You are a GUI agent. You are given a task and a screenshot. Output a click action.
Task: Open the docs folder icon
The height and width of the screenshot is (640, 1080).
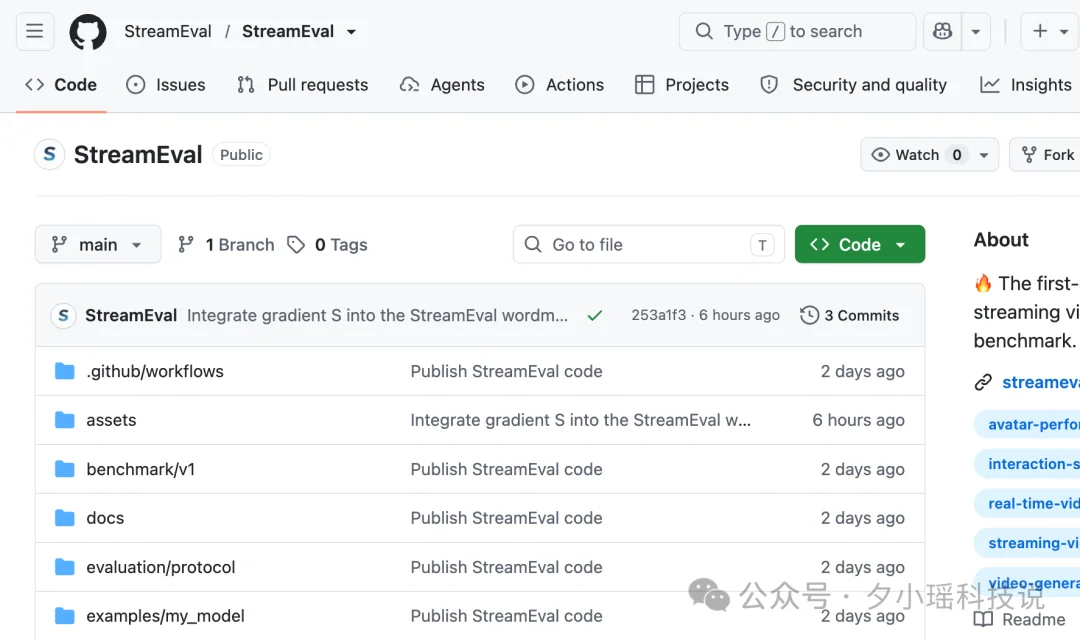(65, 518)
